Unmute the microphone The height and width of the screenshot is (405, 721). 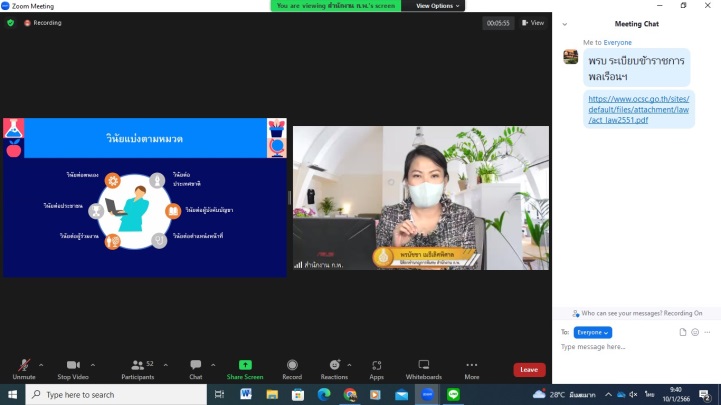[x=24, y=370]
